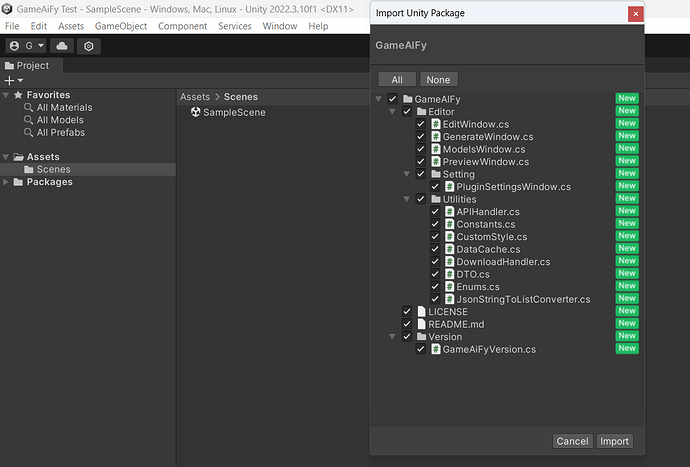The image size is (690, 467).
Task: Close the Import Unity Package dialog
Action: 635,14
